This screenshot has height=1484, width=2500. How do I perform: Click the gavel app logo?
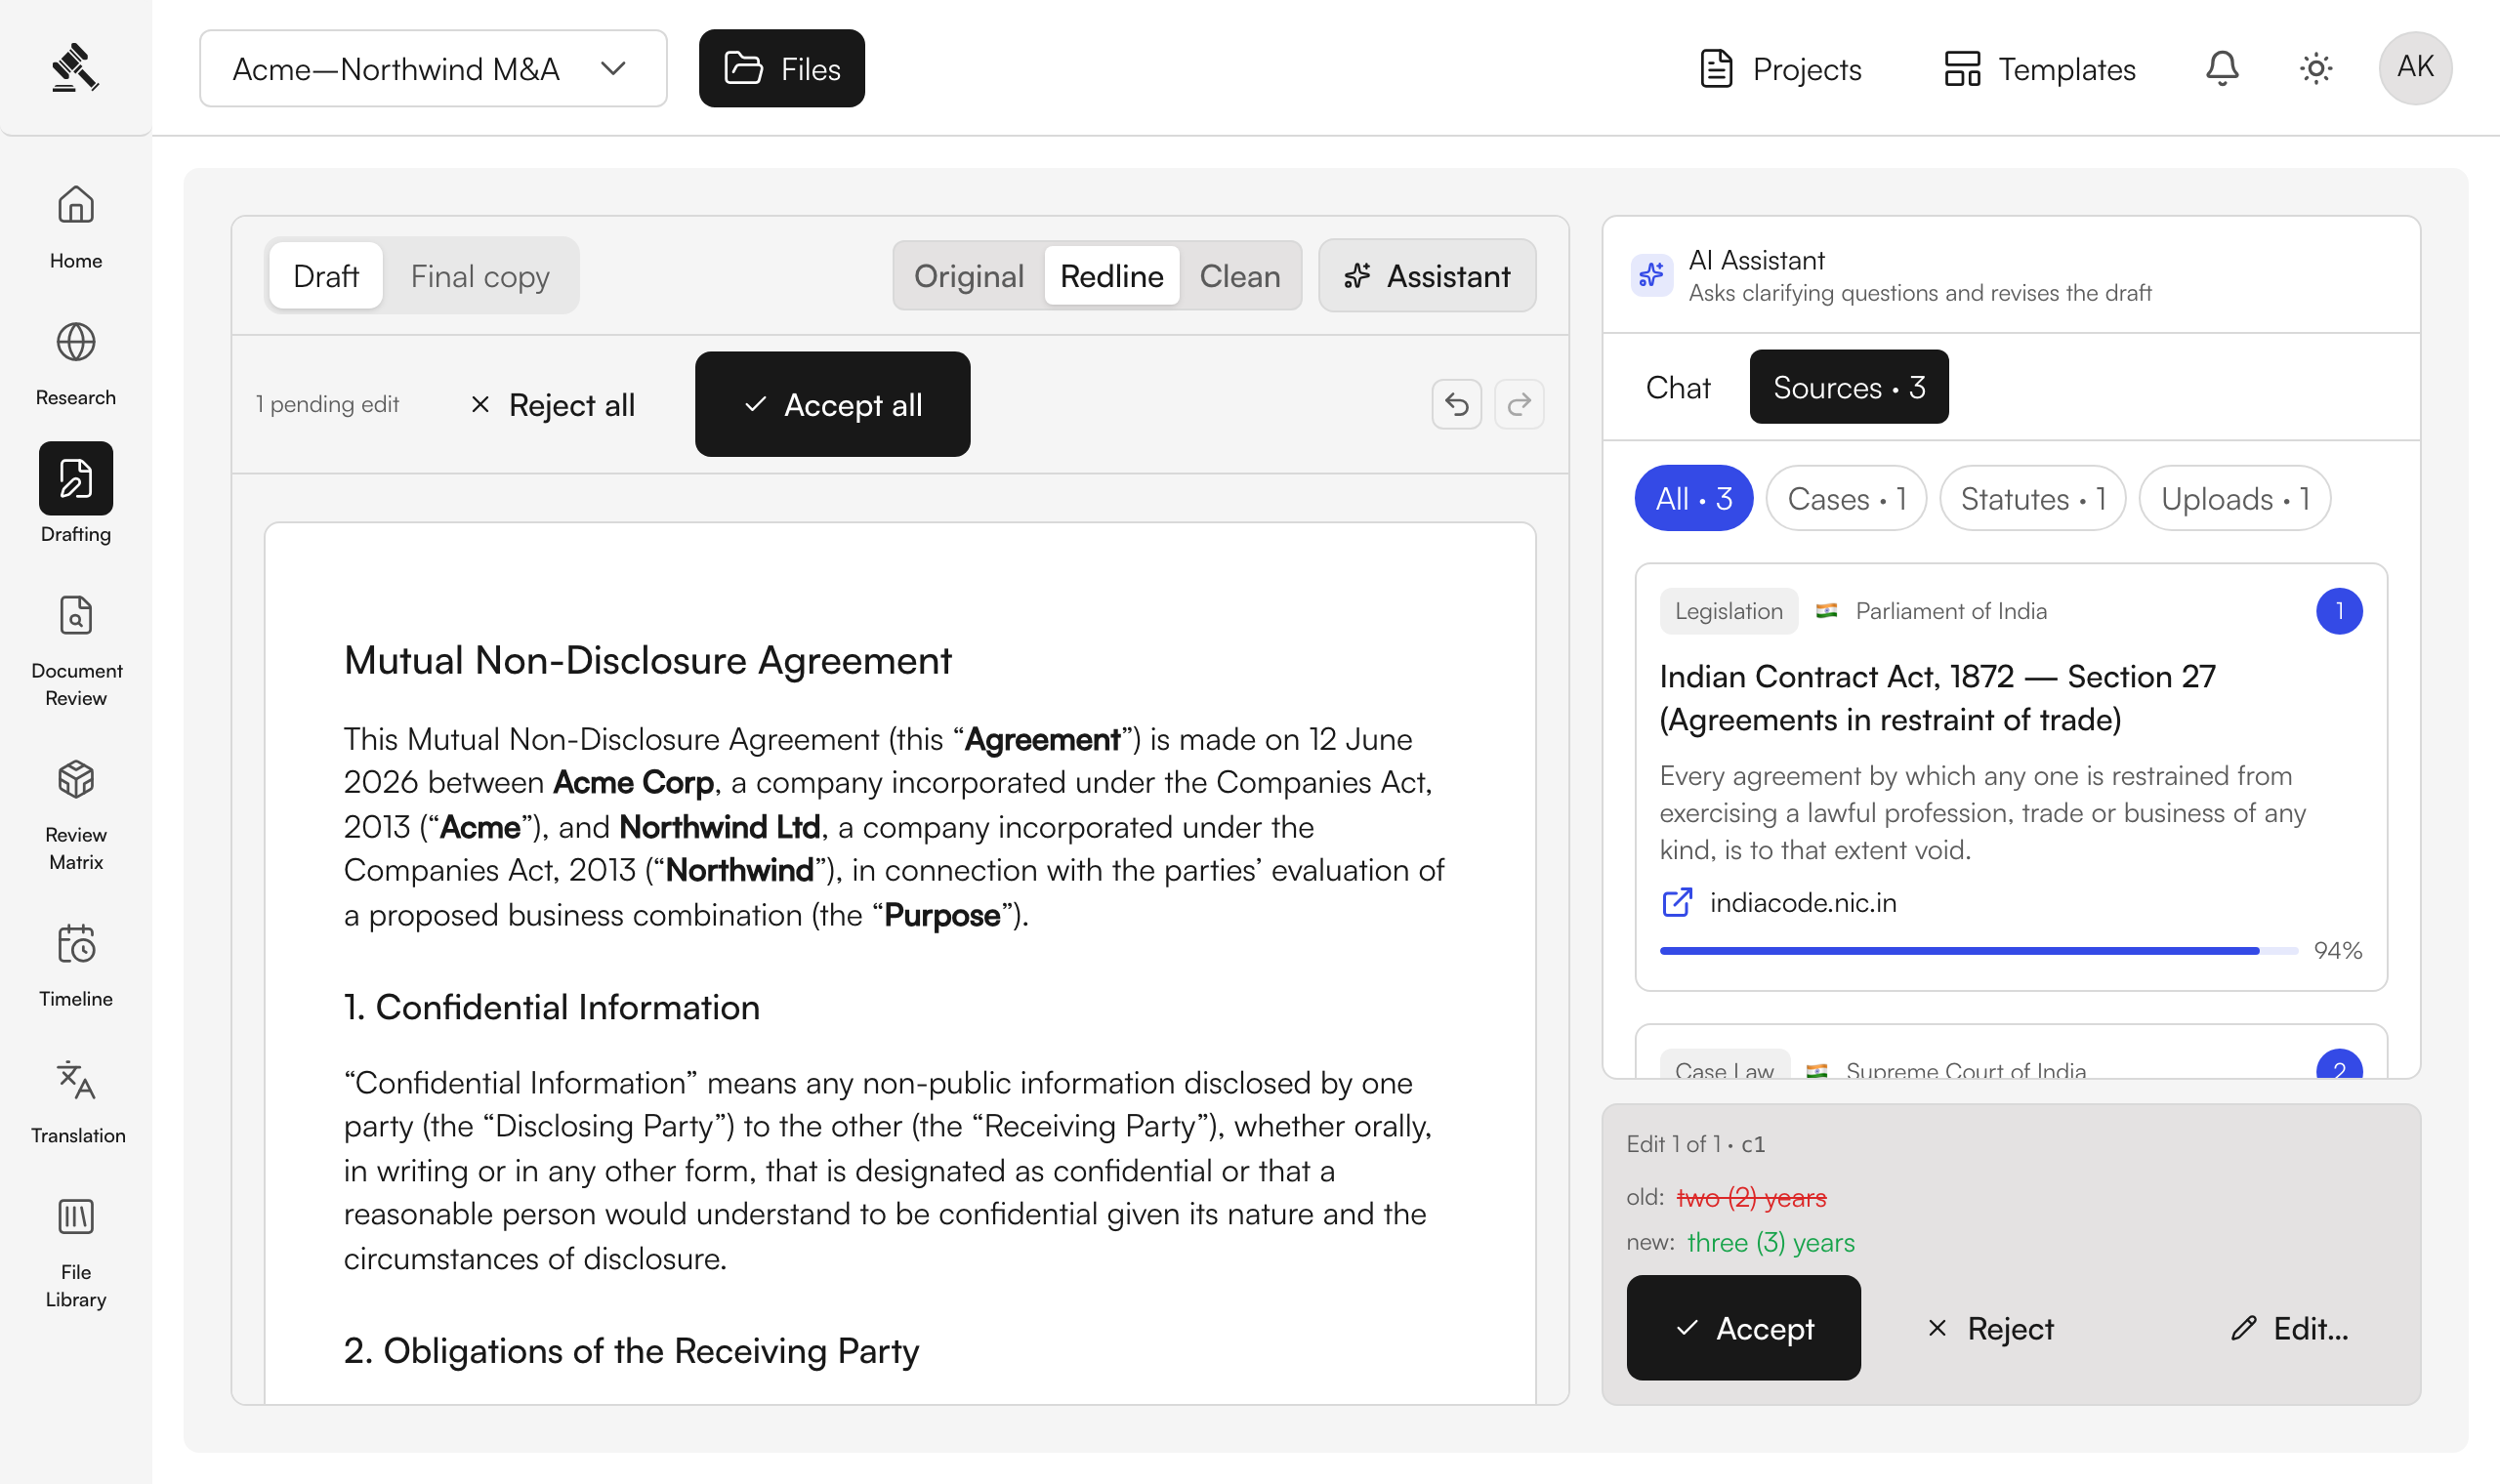(75, 67)
